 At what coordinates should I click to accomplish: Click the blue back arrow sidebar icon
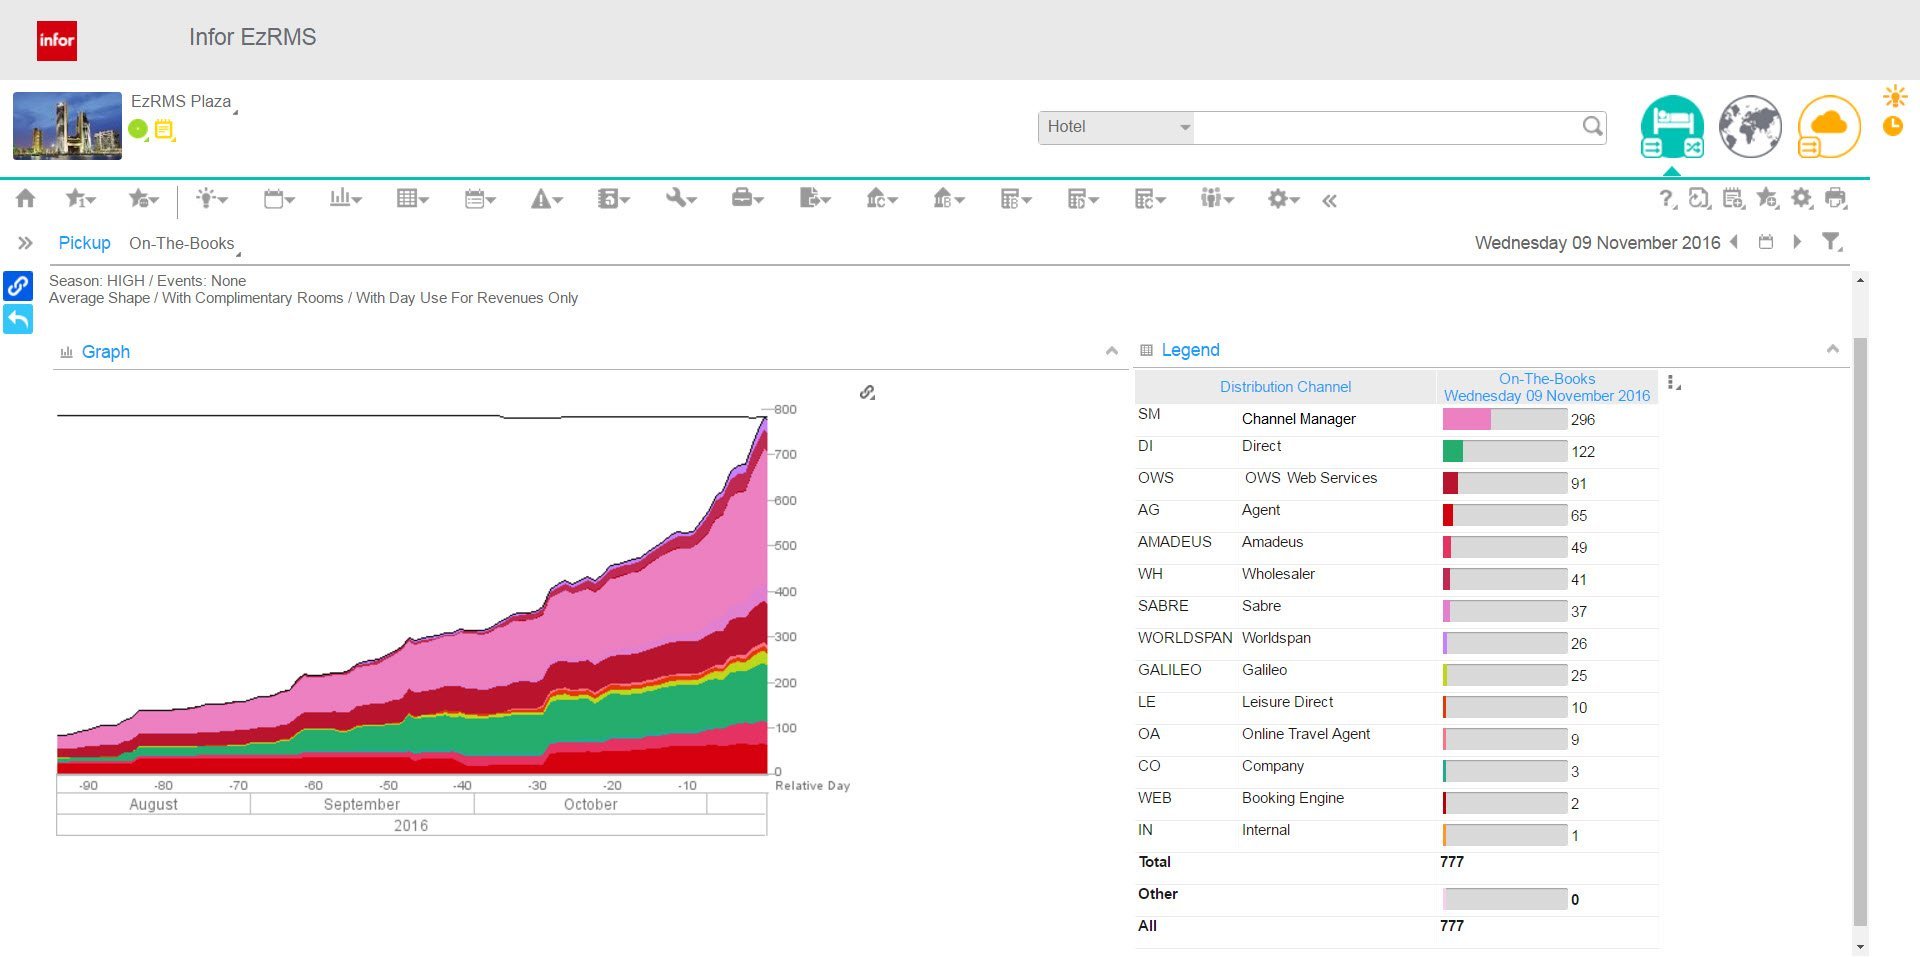click(x=18, y=319)
